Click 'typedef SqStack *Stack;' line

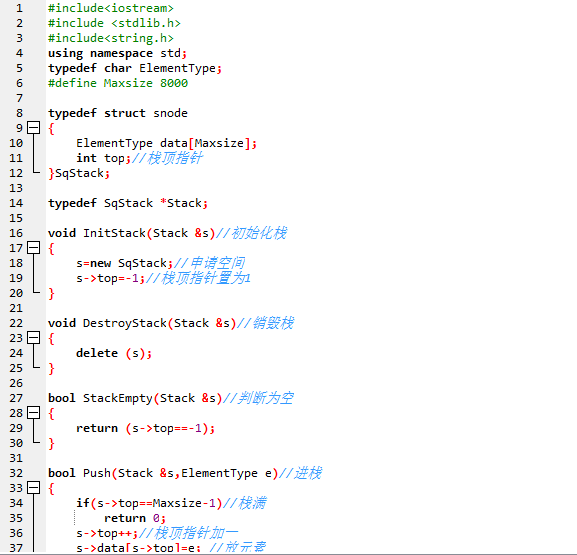point(128,203)
